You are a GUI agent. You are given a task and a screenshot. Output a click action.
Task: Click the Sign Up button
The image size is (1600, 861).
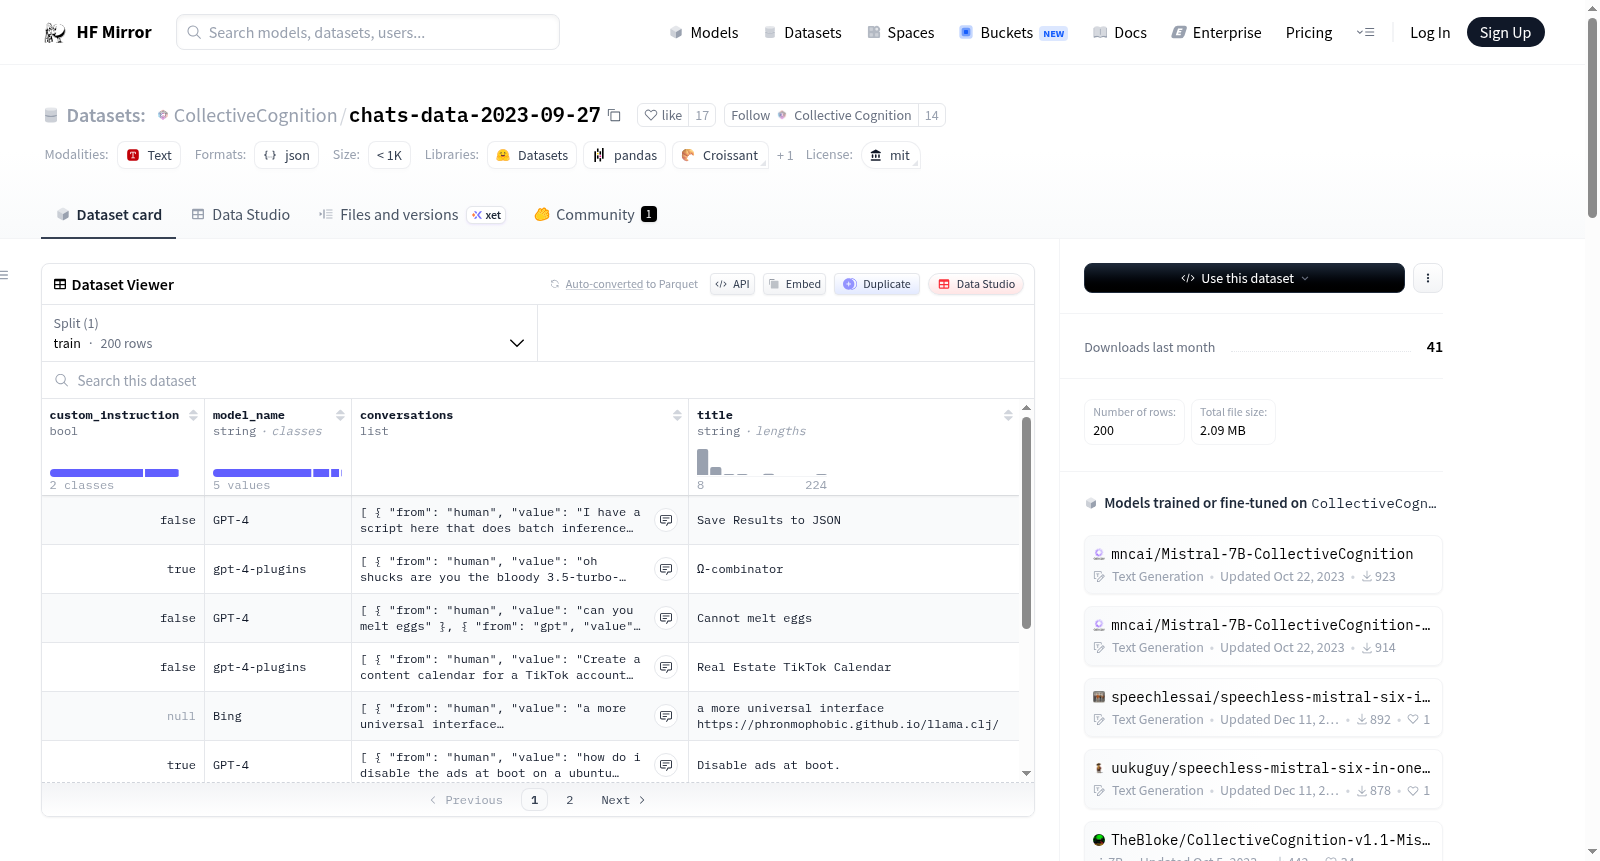(1505, 33)
